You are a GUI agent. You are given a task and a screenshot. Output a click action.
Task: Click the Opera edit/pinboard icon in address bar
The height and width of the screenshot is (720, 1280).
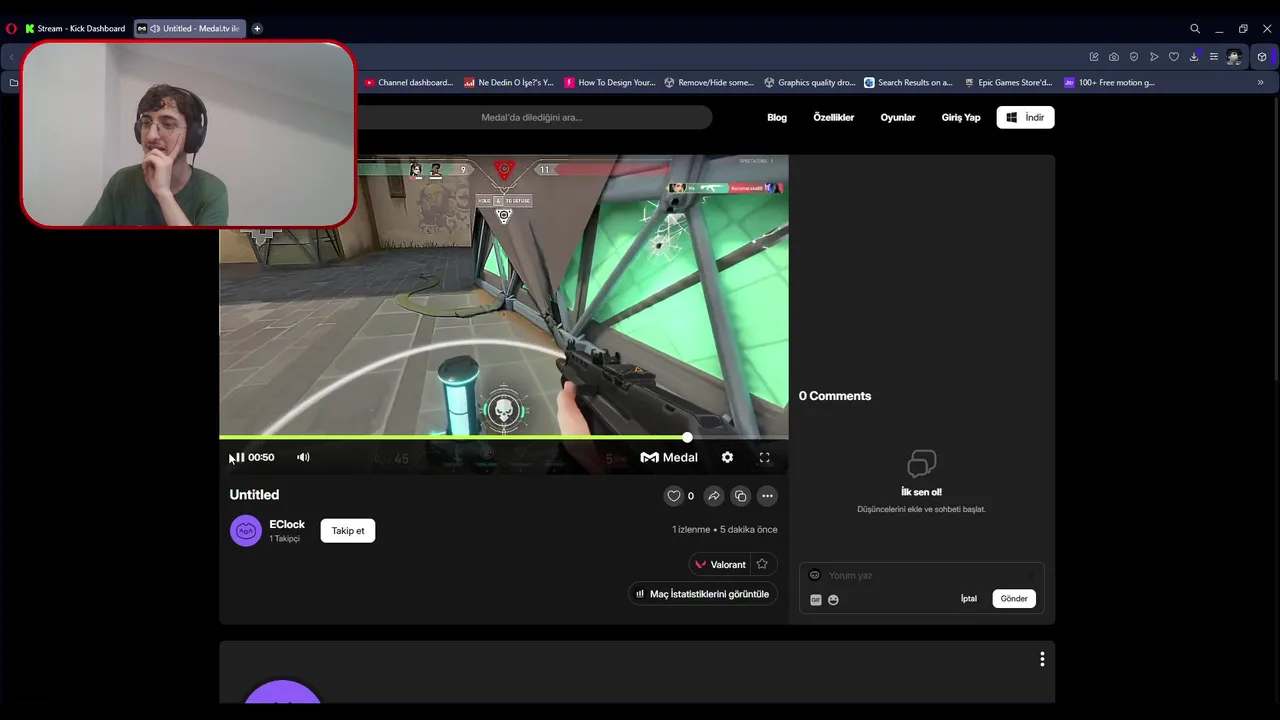click(1094, 57)
